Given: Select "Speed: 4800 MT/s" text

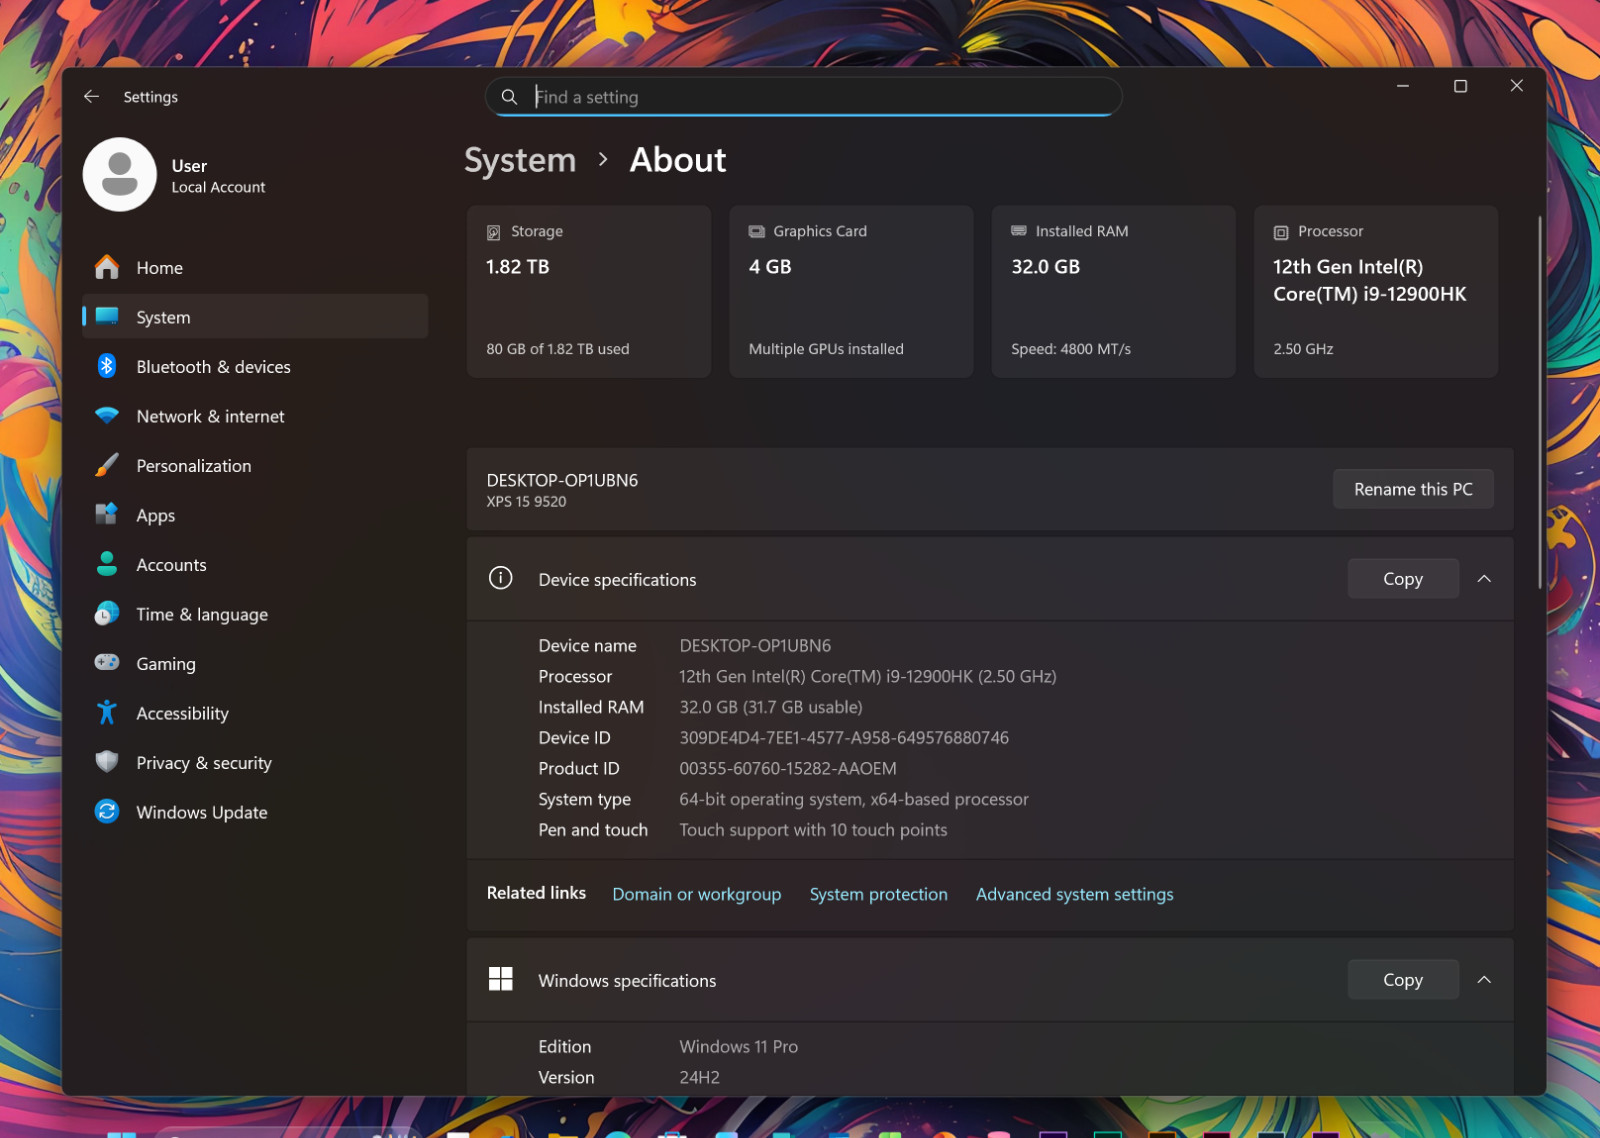Looking at the screenshot, I should pos(1071,349).
